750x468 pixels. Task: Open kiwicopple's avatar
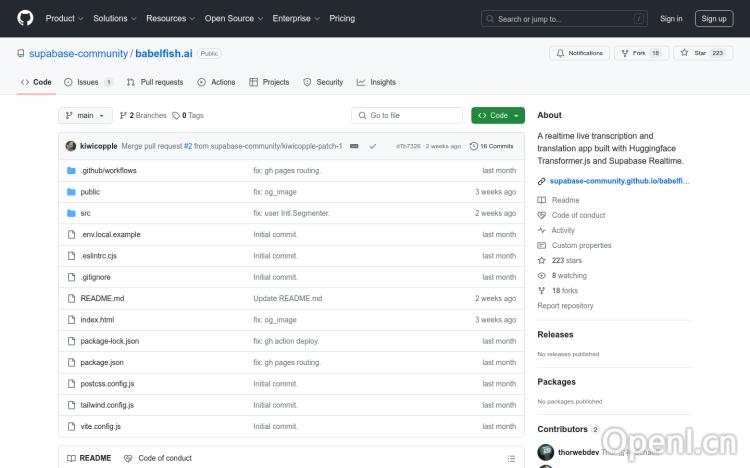(x=71, y=146)
